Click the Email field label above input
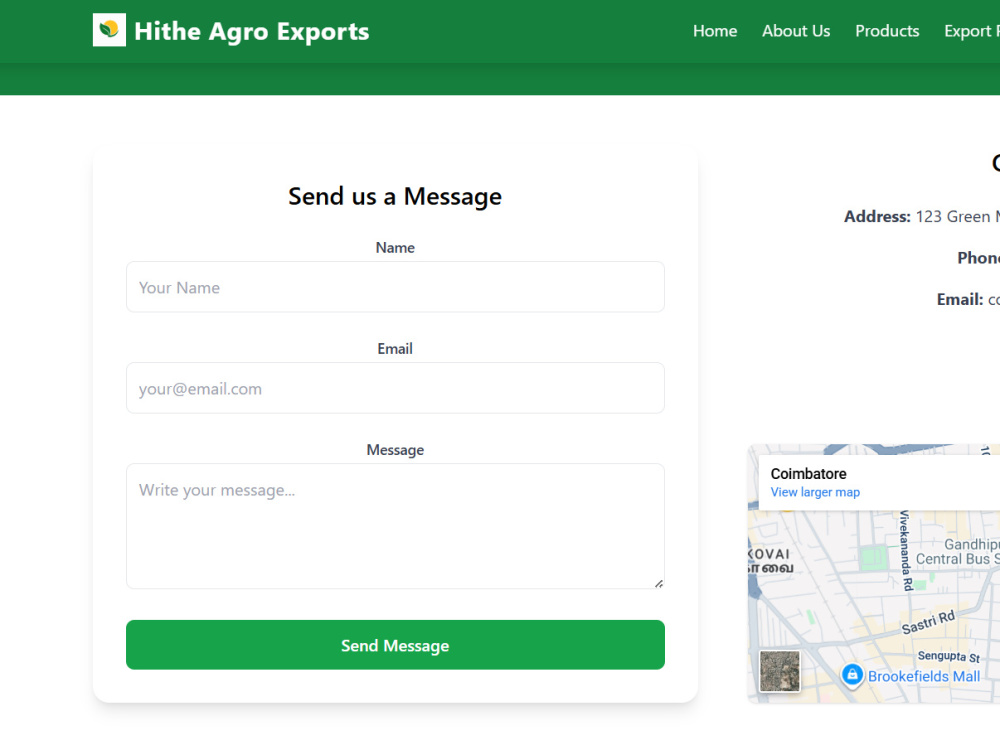This screenshot has width=1000, height=750. (x=395, y=349)
